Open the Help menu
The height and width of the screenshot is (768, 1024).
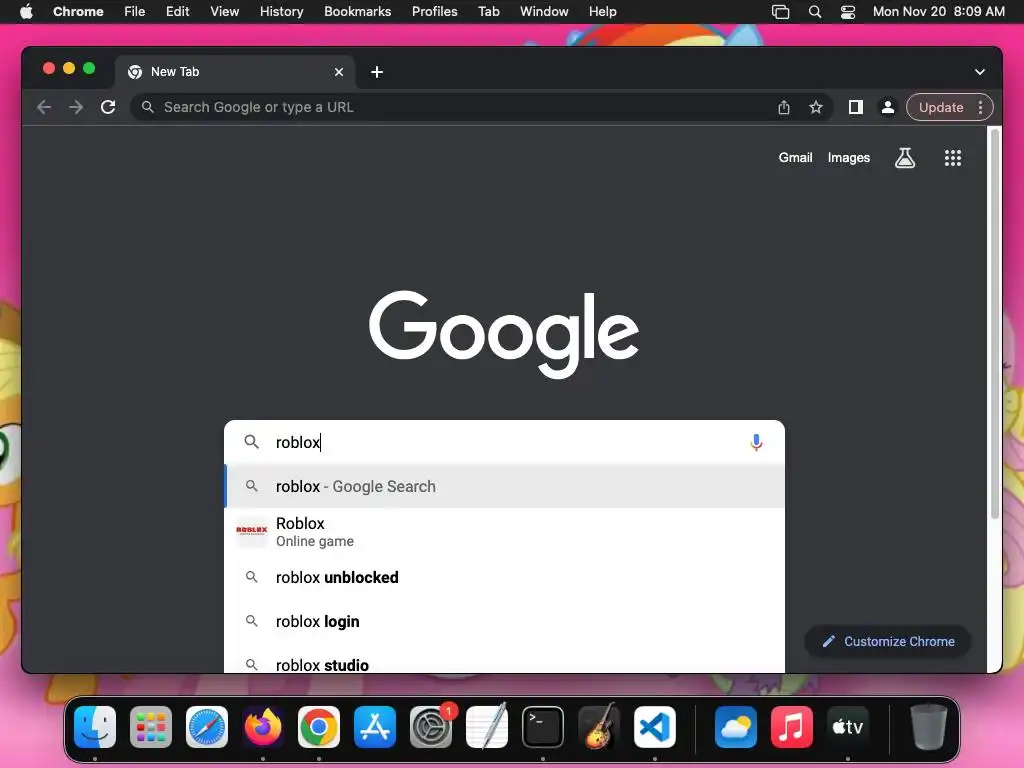(602, 11)
